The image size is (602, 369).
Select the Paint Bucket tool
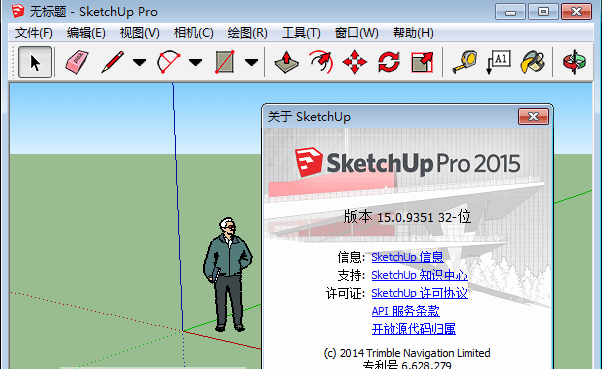pos(533,62)
